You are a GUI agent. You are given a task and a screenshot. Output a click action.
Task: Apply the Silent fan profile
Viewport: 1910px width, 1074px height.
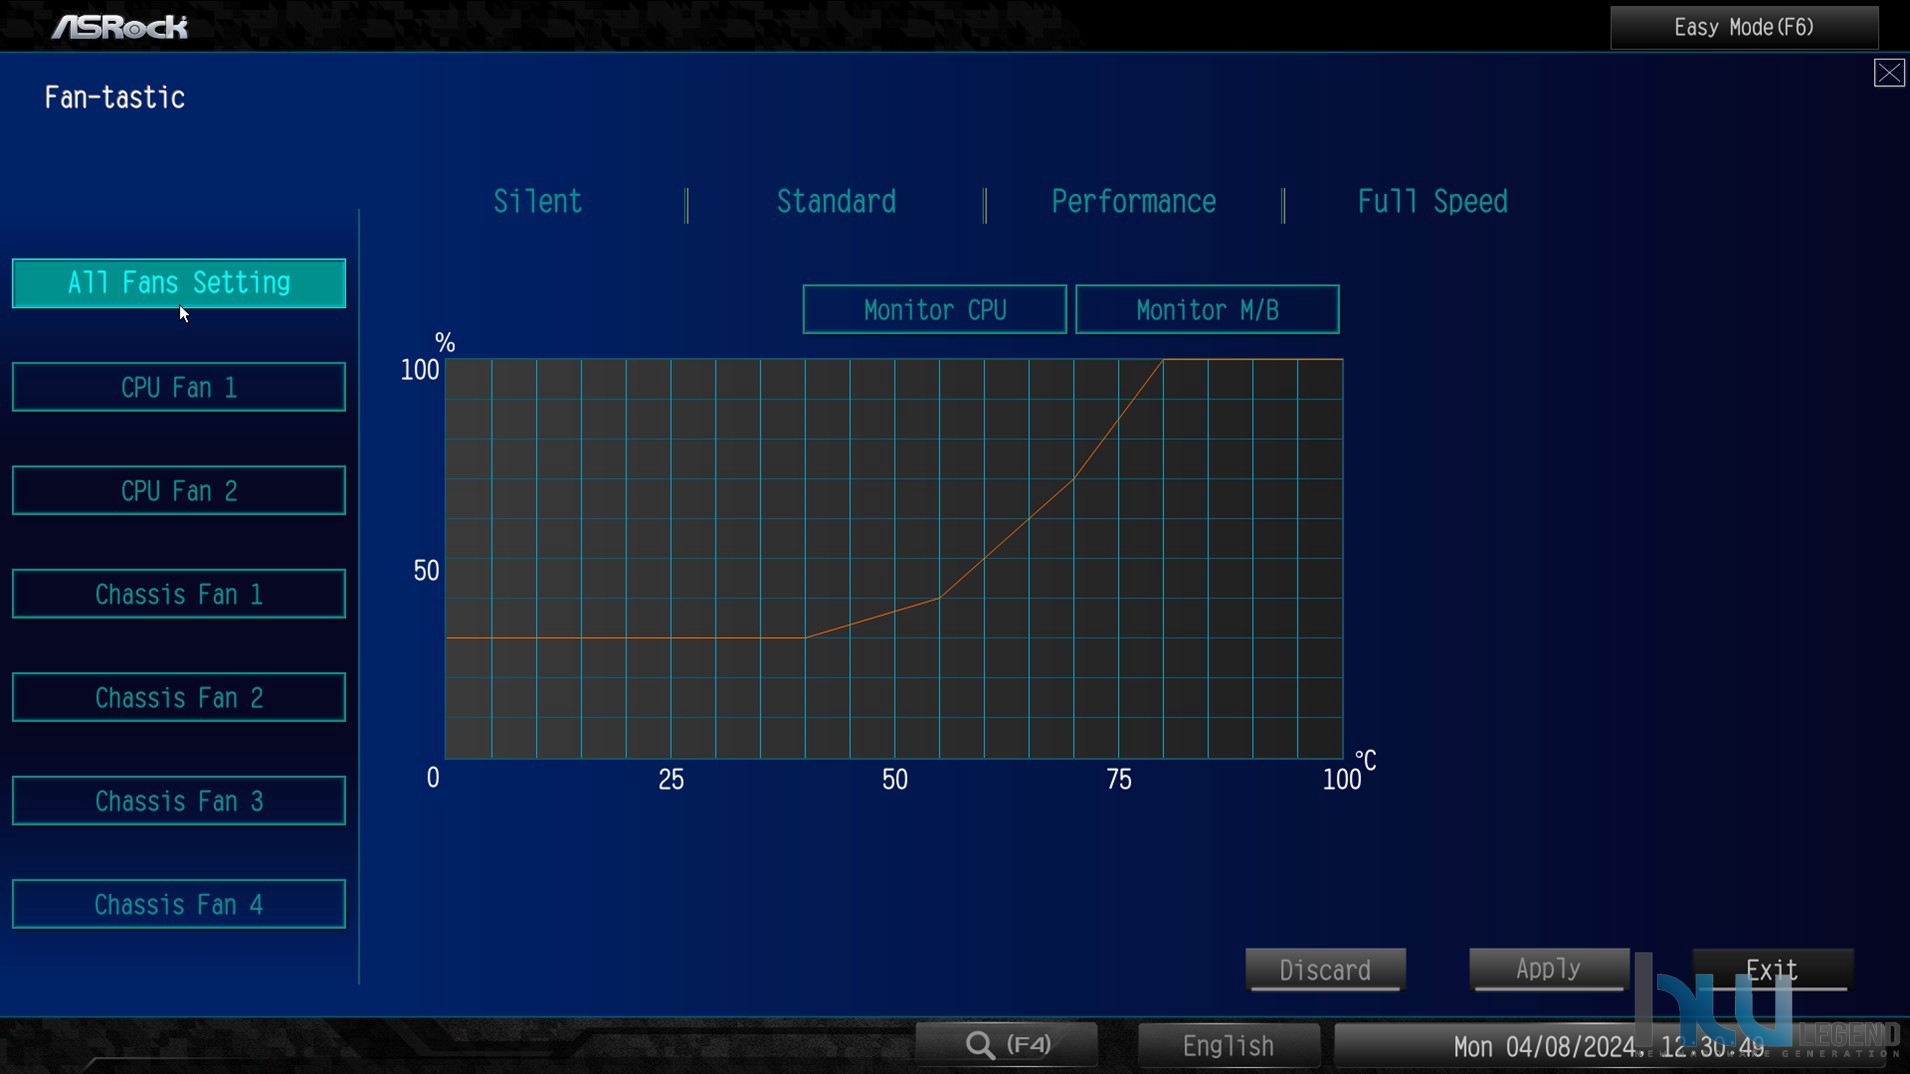click(x=538, y=202)
